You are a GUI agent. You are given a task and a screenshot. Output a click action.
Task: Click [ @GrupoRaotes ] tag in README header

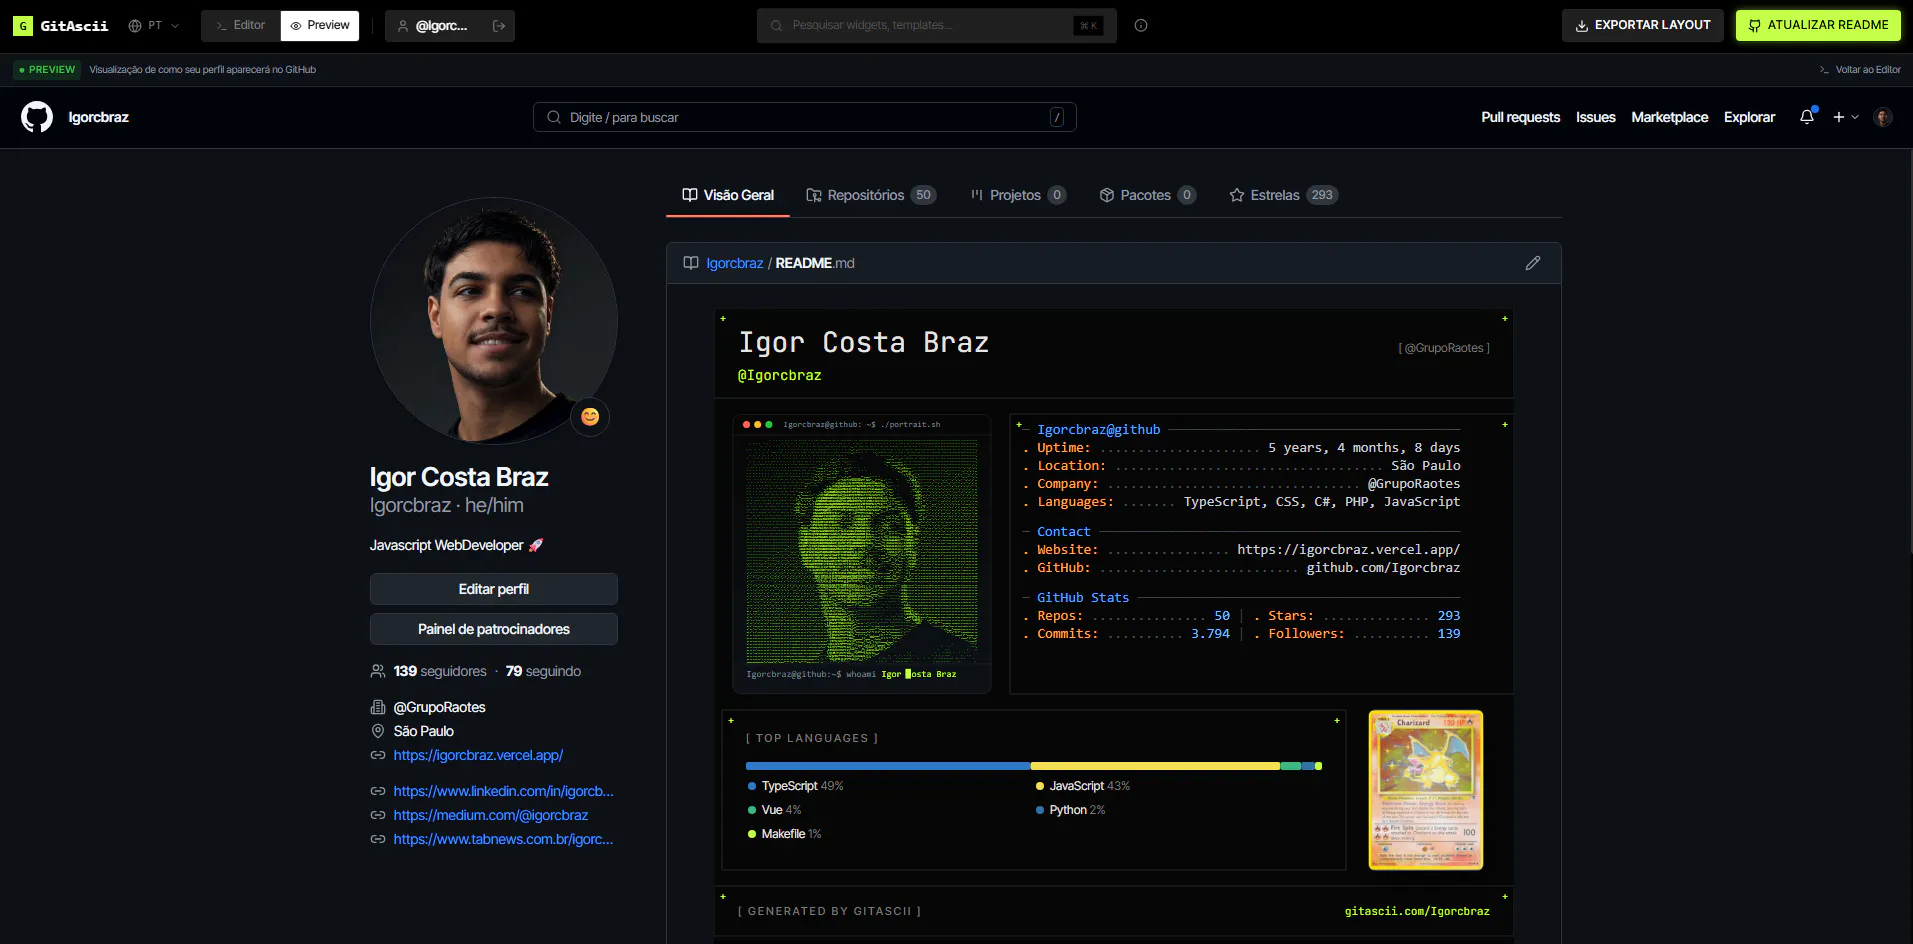coord(1444,348)
